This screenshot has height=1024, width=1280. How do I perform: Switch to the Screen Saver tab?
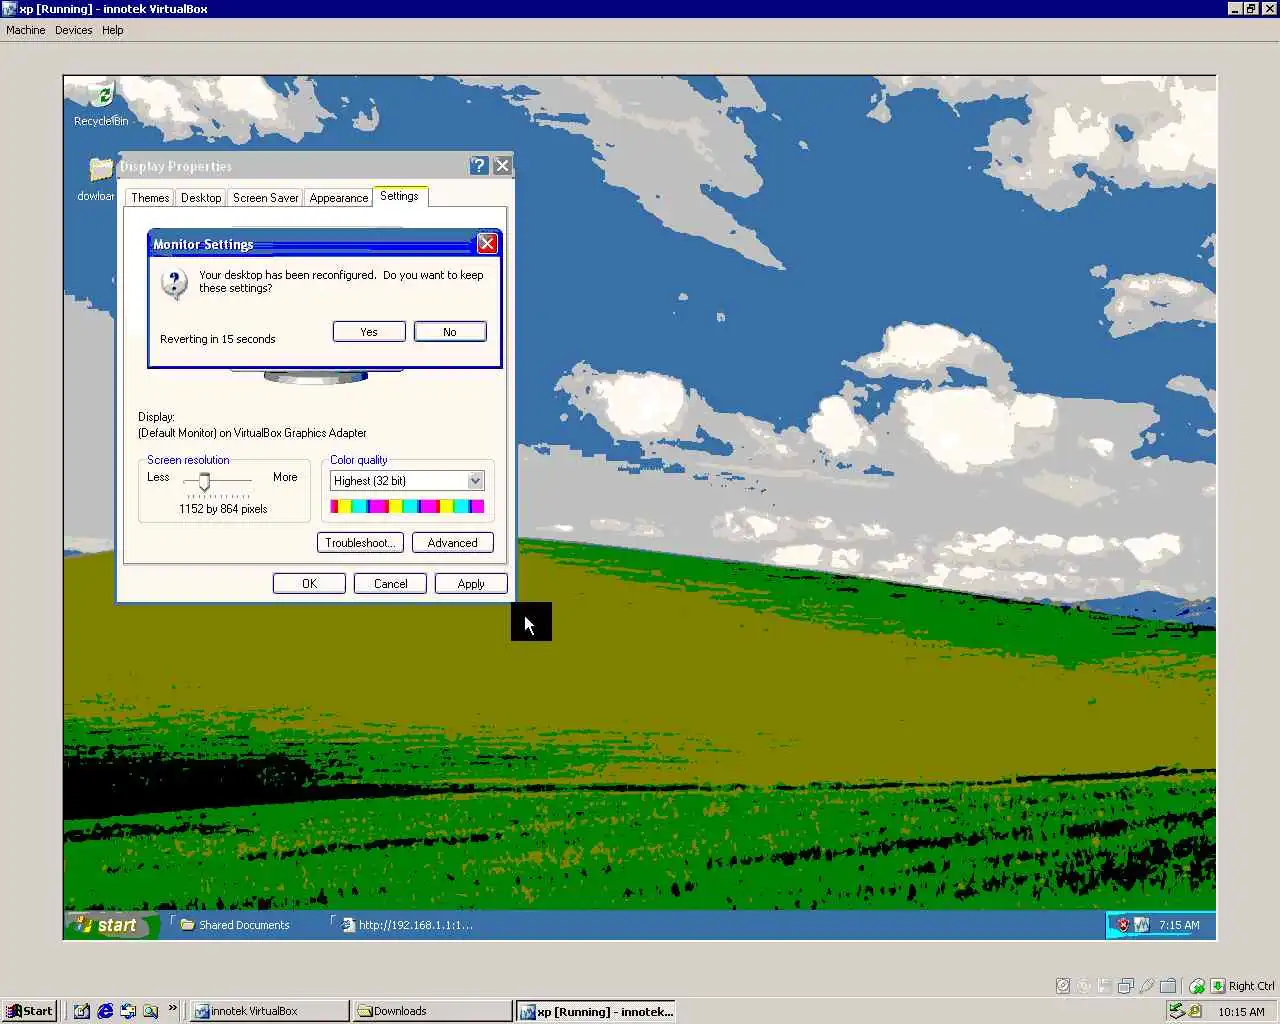click(266, 198)
